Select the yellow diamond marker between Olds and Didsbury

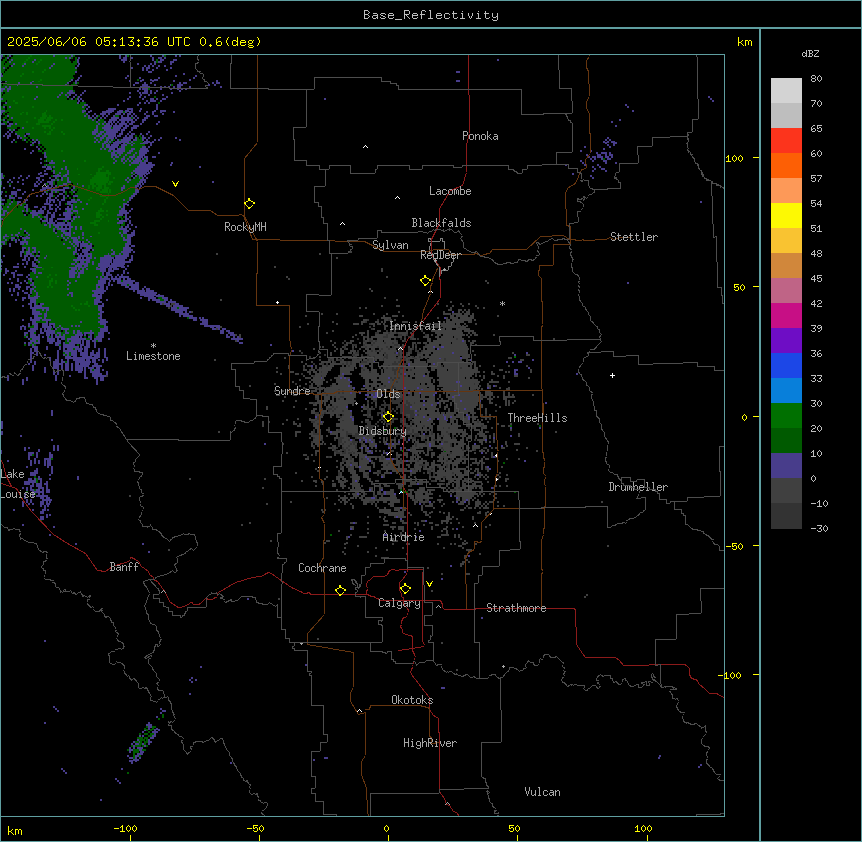(x=388, y=417)
